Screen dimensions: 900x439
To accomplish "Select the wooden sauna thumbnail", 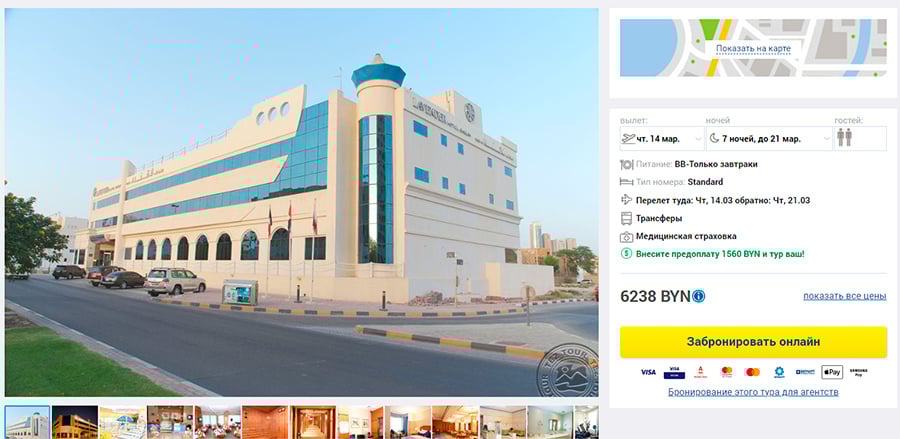I will (x=265, y=422).
